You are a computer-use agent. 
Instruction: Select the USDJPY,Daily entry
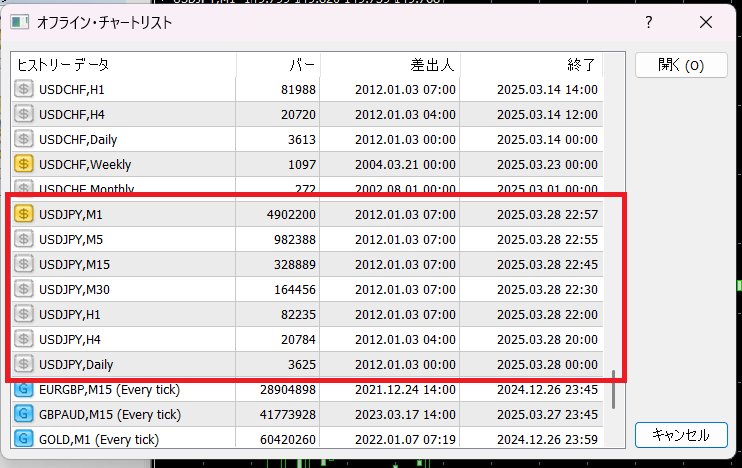(x=308, y=364)
